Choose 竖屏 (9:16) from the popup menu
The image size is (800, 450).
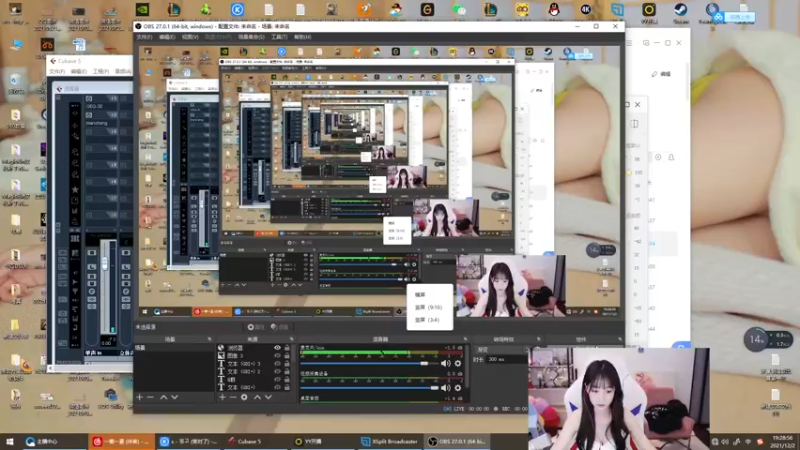click(x=429, y=307)
